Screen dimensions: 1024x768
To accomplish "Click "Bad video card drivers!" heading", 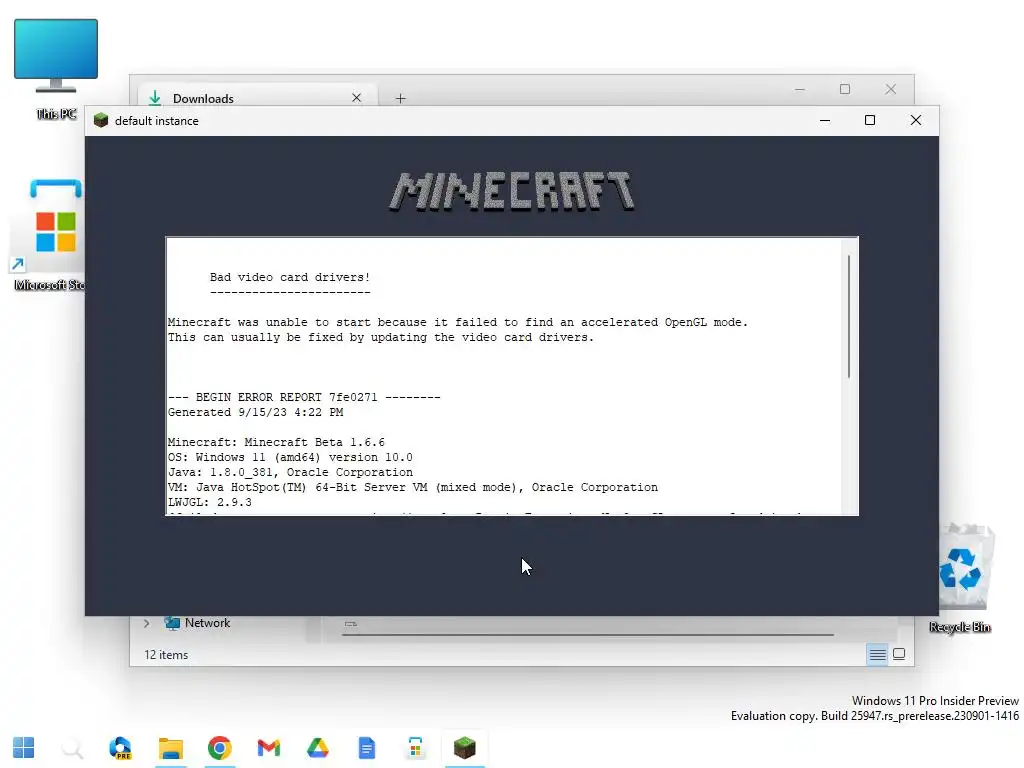I will click(290, 278).
